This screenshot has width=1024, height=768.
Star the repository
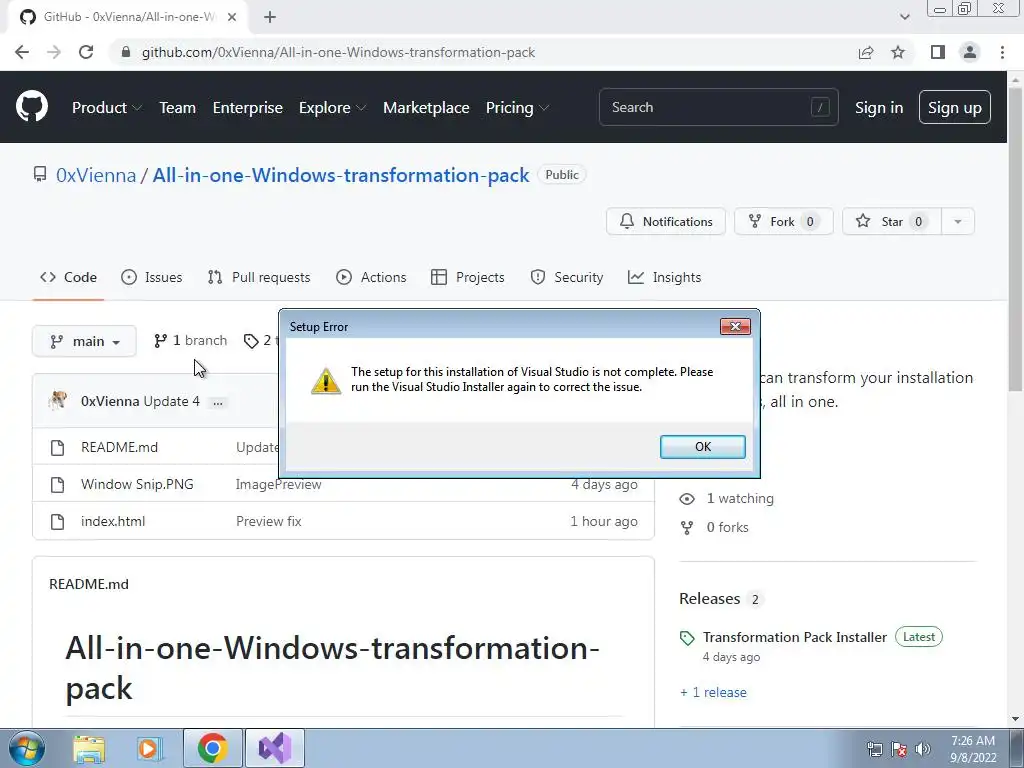pyautogui.click(x=891, y=221)
